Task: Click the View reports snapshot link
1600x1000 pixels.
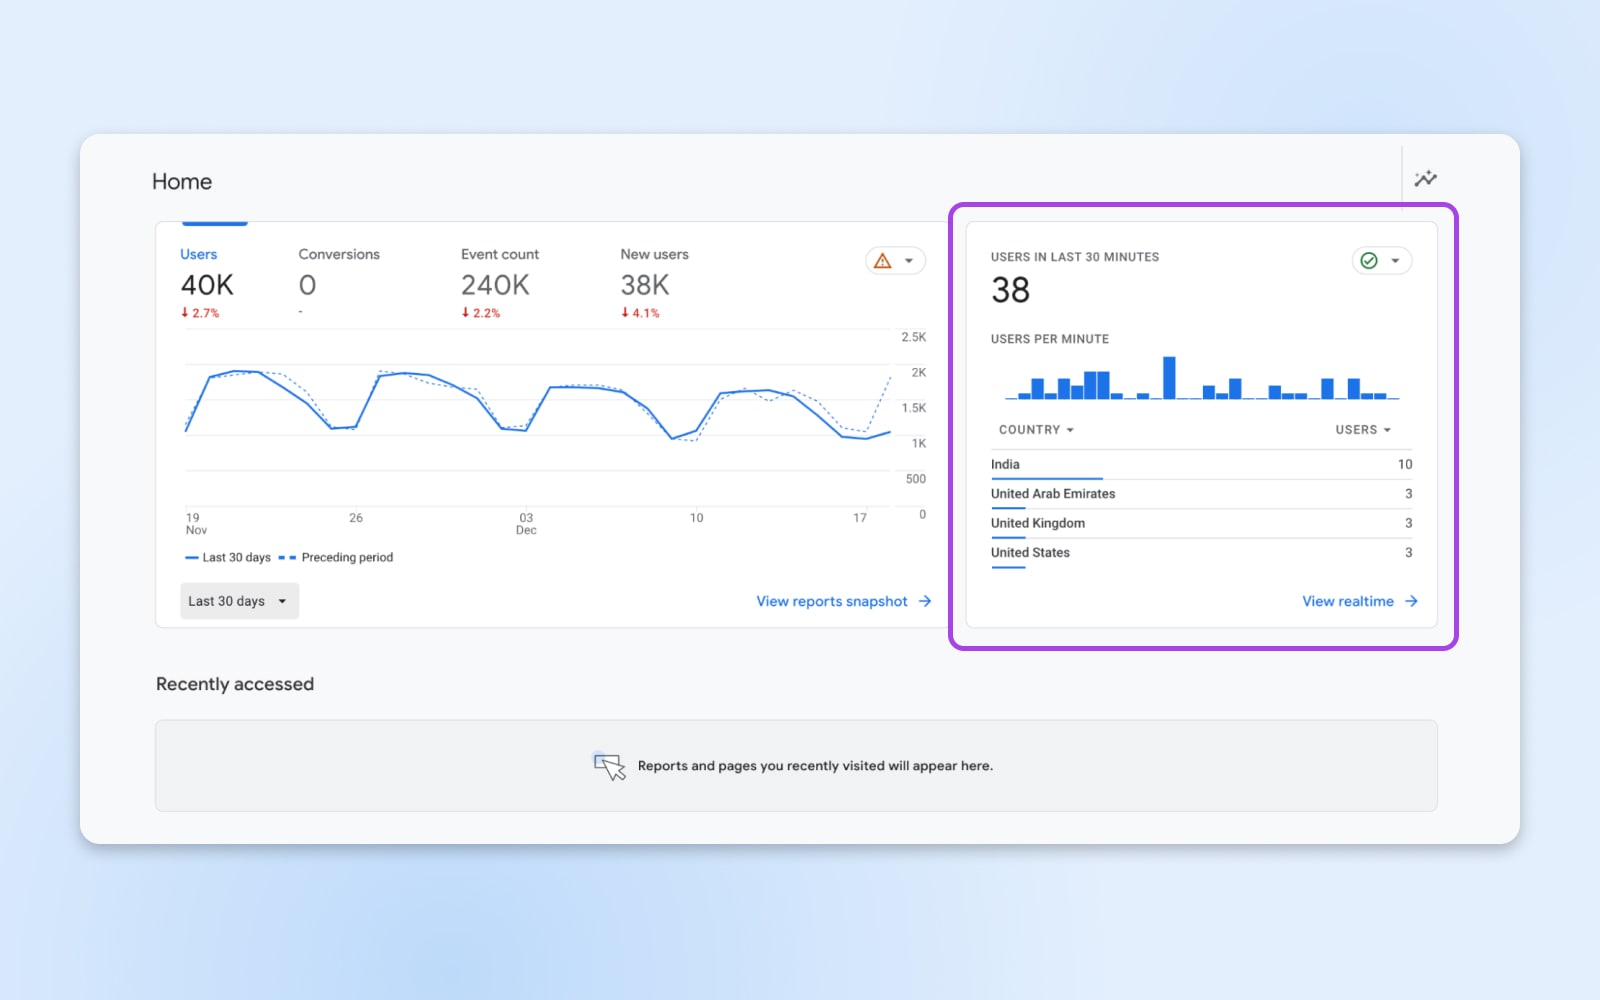Action: click(831, 601)
